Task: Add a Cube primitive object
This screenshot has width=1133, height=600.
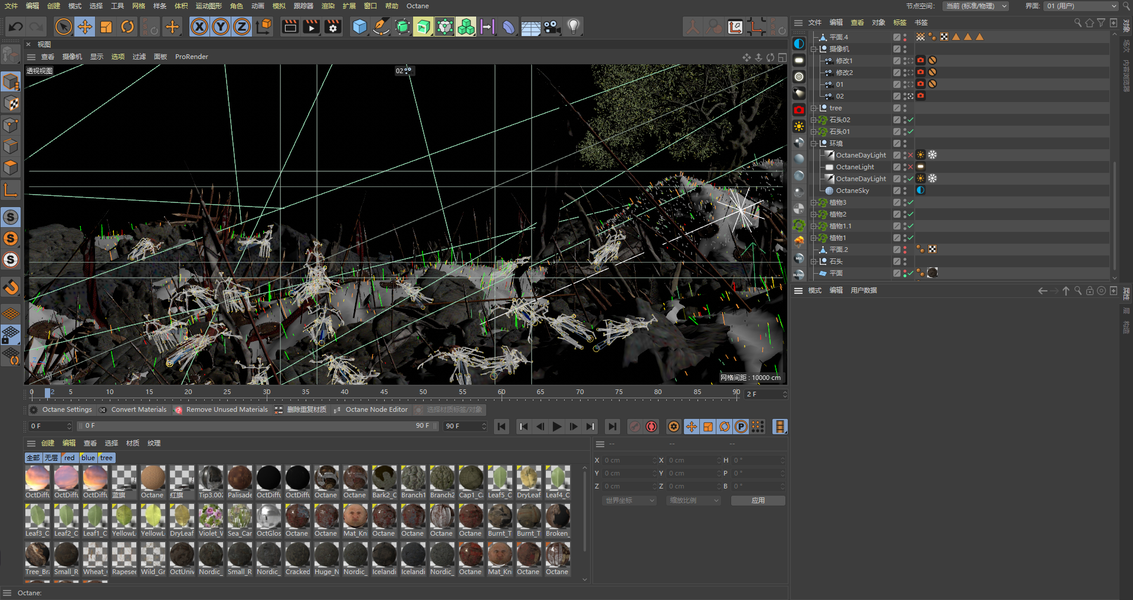Action: (x=359, y=27)
